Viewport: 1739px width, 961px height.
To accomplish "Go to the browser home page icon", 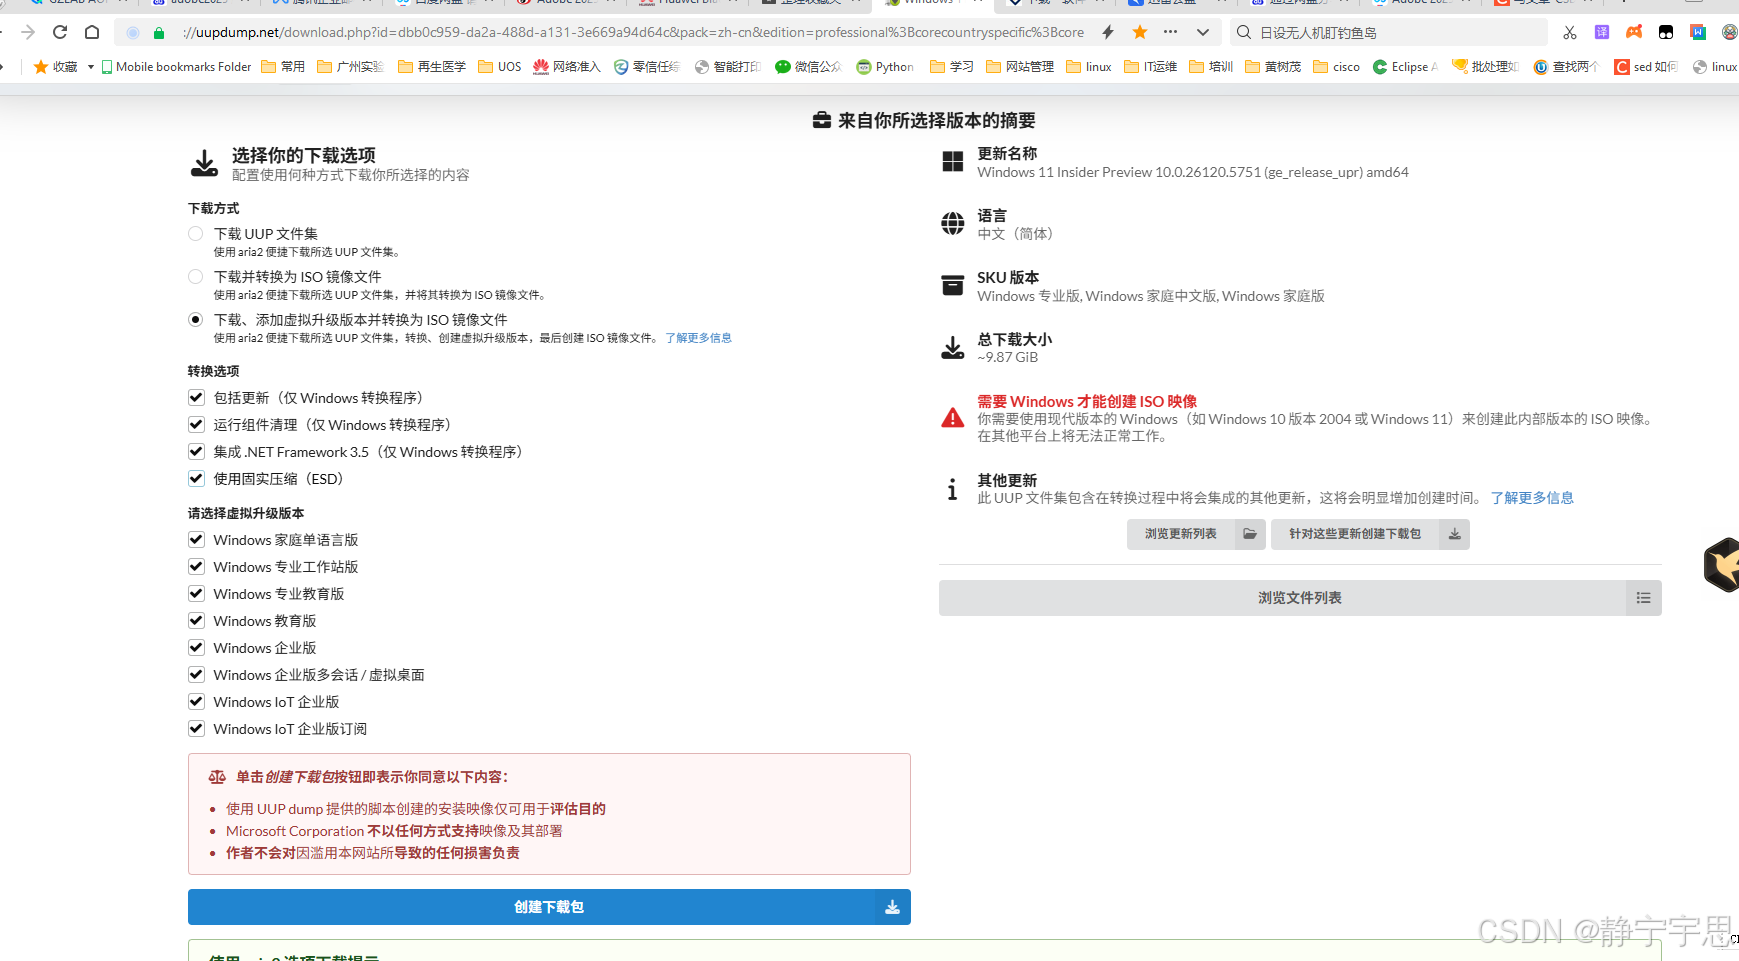I will 92,32.
